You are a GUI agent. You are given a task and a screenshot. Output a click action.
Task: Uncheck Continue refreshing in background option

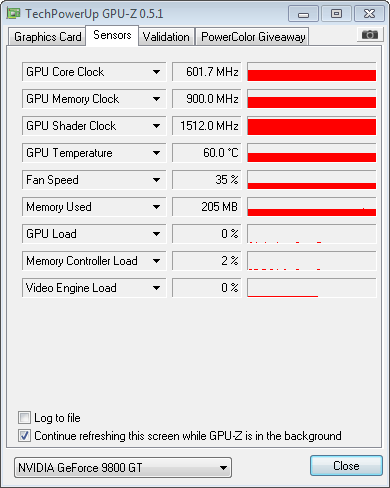(25, 436)
